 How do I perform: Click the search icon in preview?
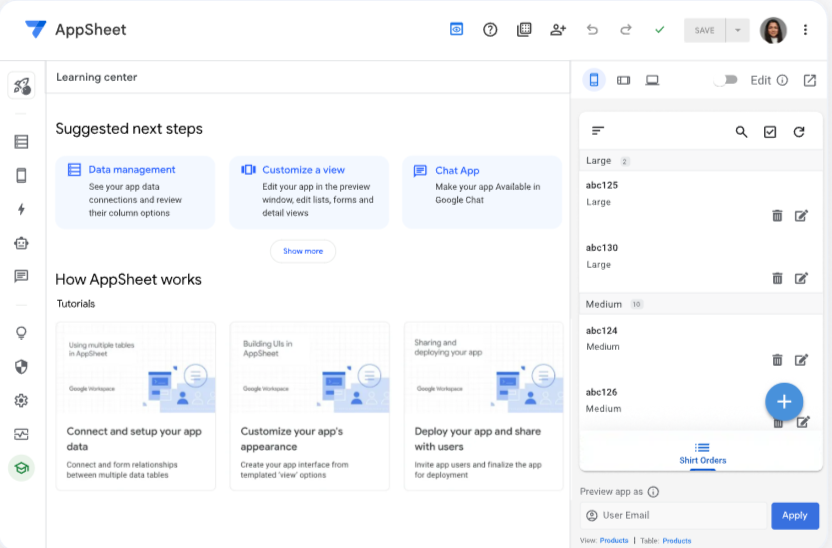(x=741, y=132)
